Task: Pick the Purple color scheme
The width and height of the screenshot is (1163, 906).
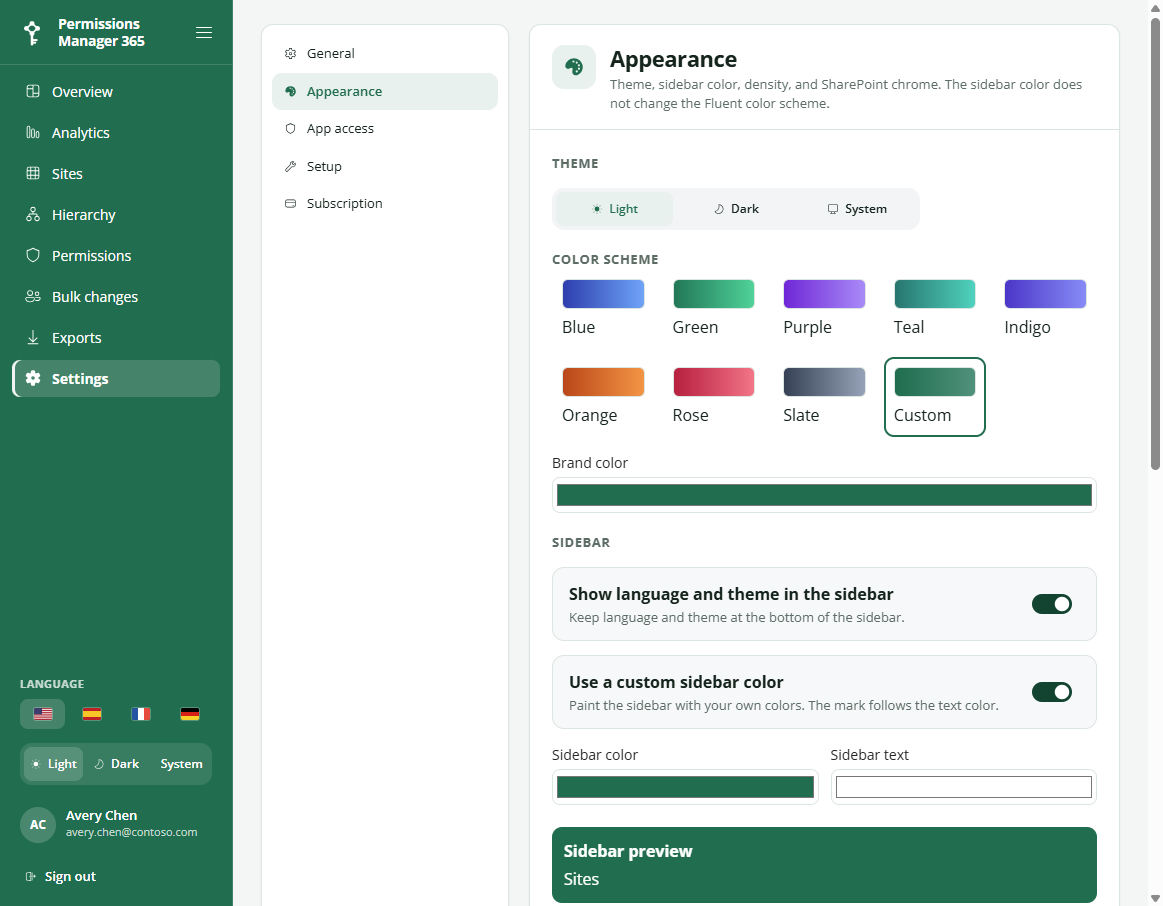Action: click(x=824, y=308)
